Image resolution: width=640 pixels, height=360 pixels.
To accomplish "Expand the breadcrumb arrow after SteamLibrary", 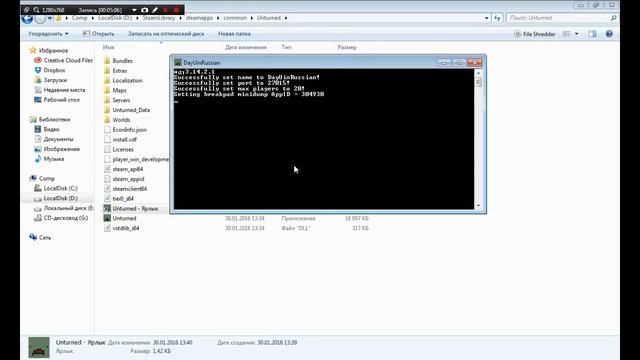I will [x=180, y=18].
